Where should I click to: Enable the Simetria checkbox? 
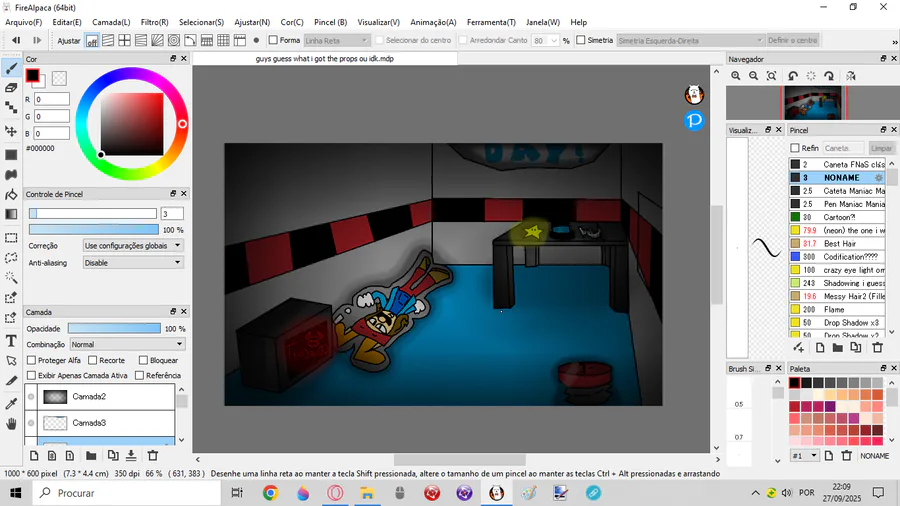(x=581, y=40)
